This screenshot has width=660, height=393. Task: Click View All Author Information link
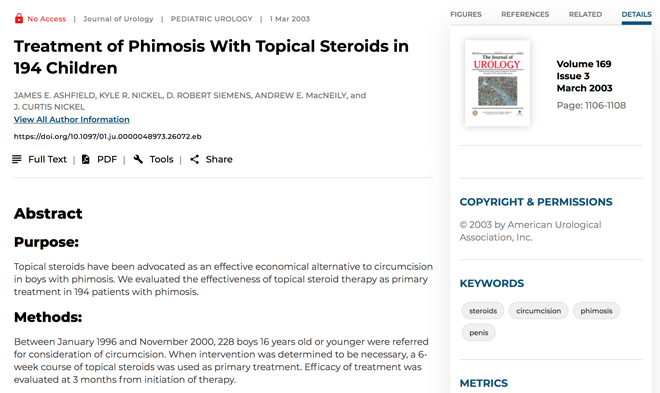72,119
